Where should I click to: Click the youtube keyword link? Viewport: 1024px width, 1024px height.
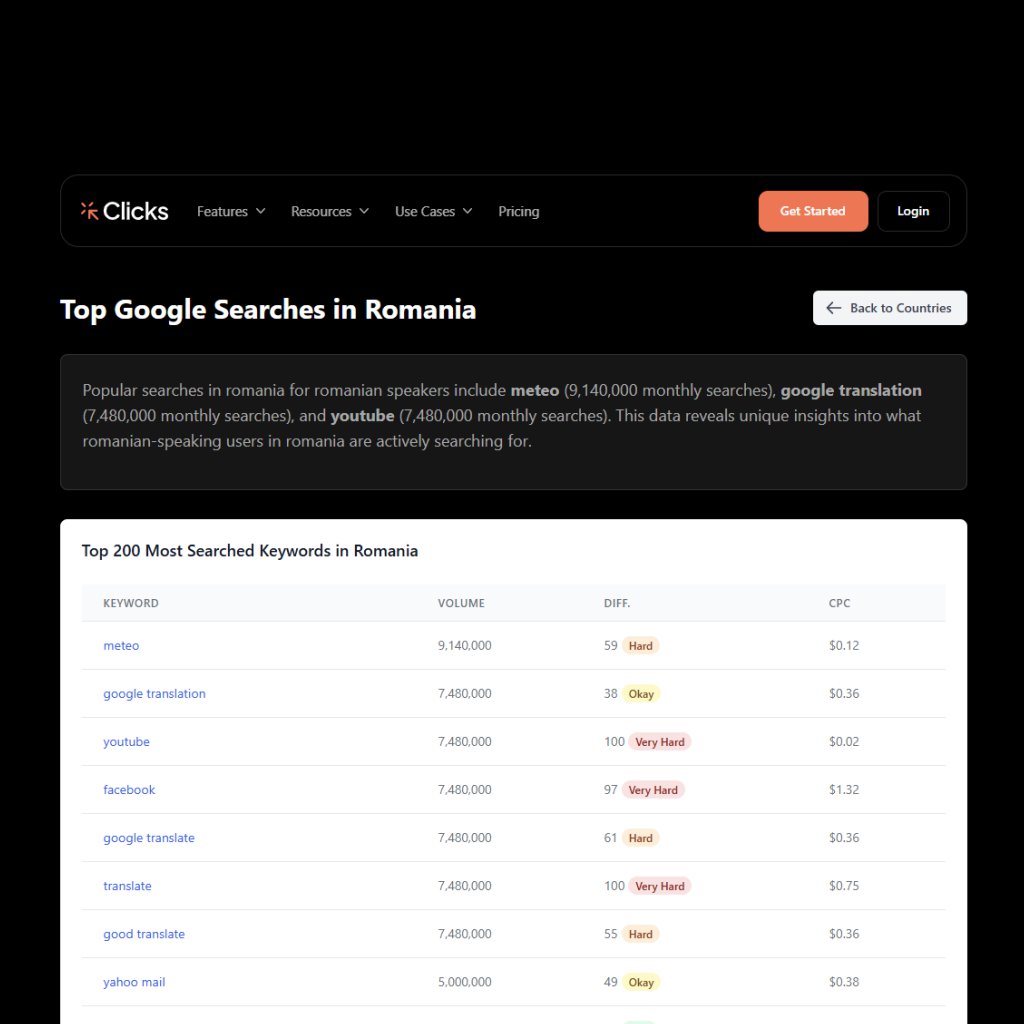pyautogui.click(x=126, y=741)
